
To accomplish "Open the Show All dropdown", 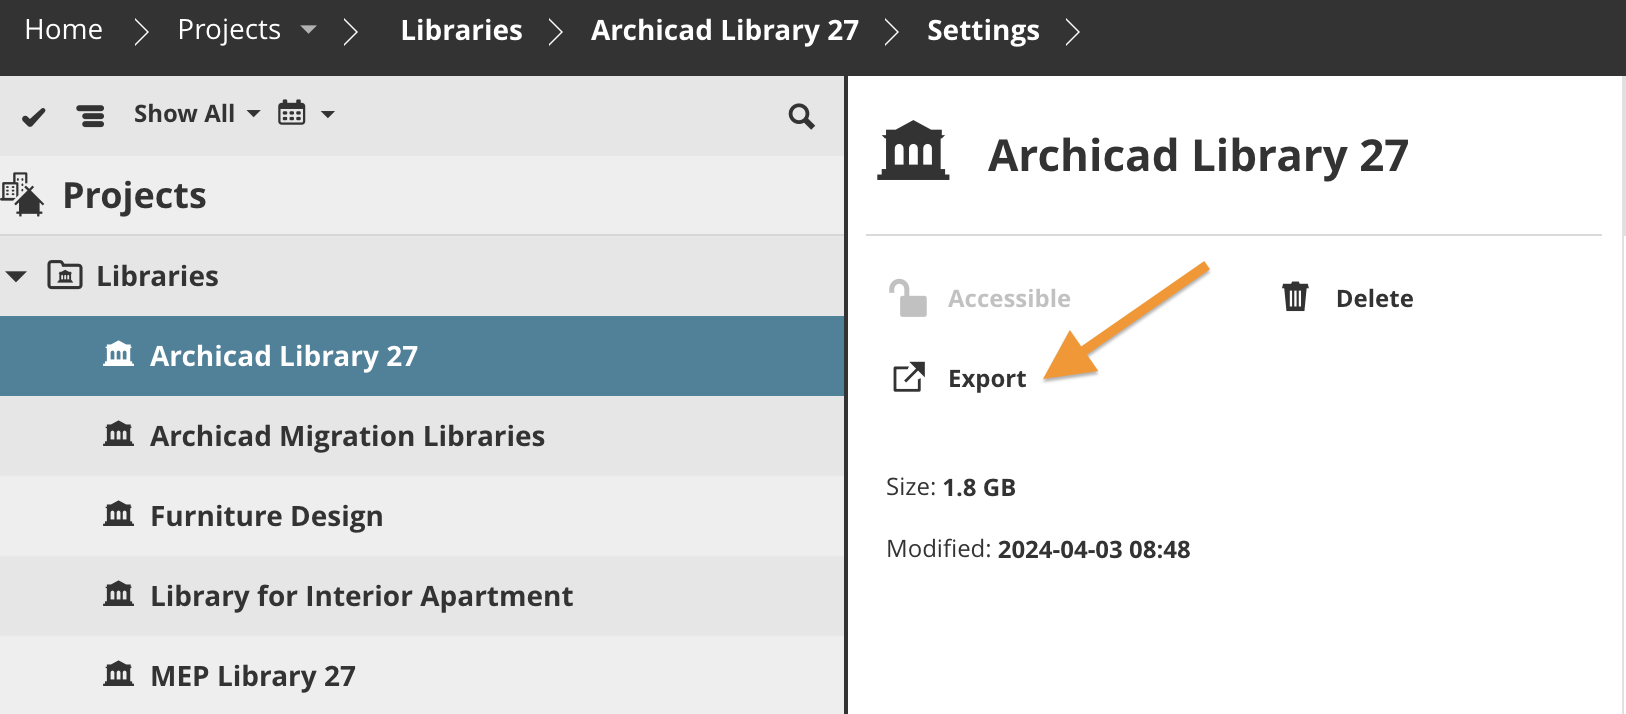I will click(x=196, y=114).
